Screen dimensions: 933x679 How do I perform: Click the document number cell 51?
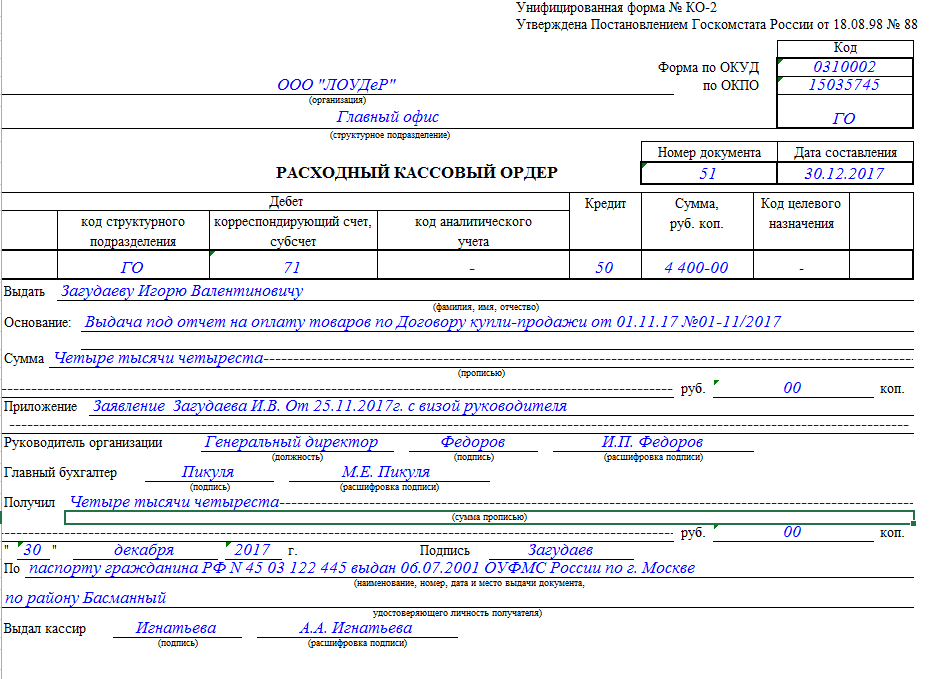708,173
